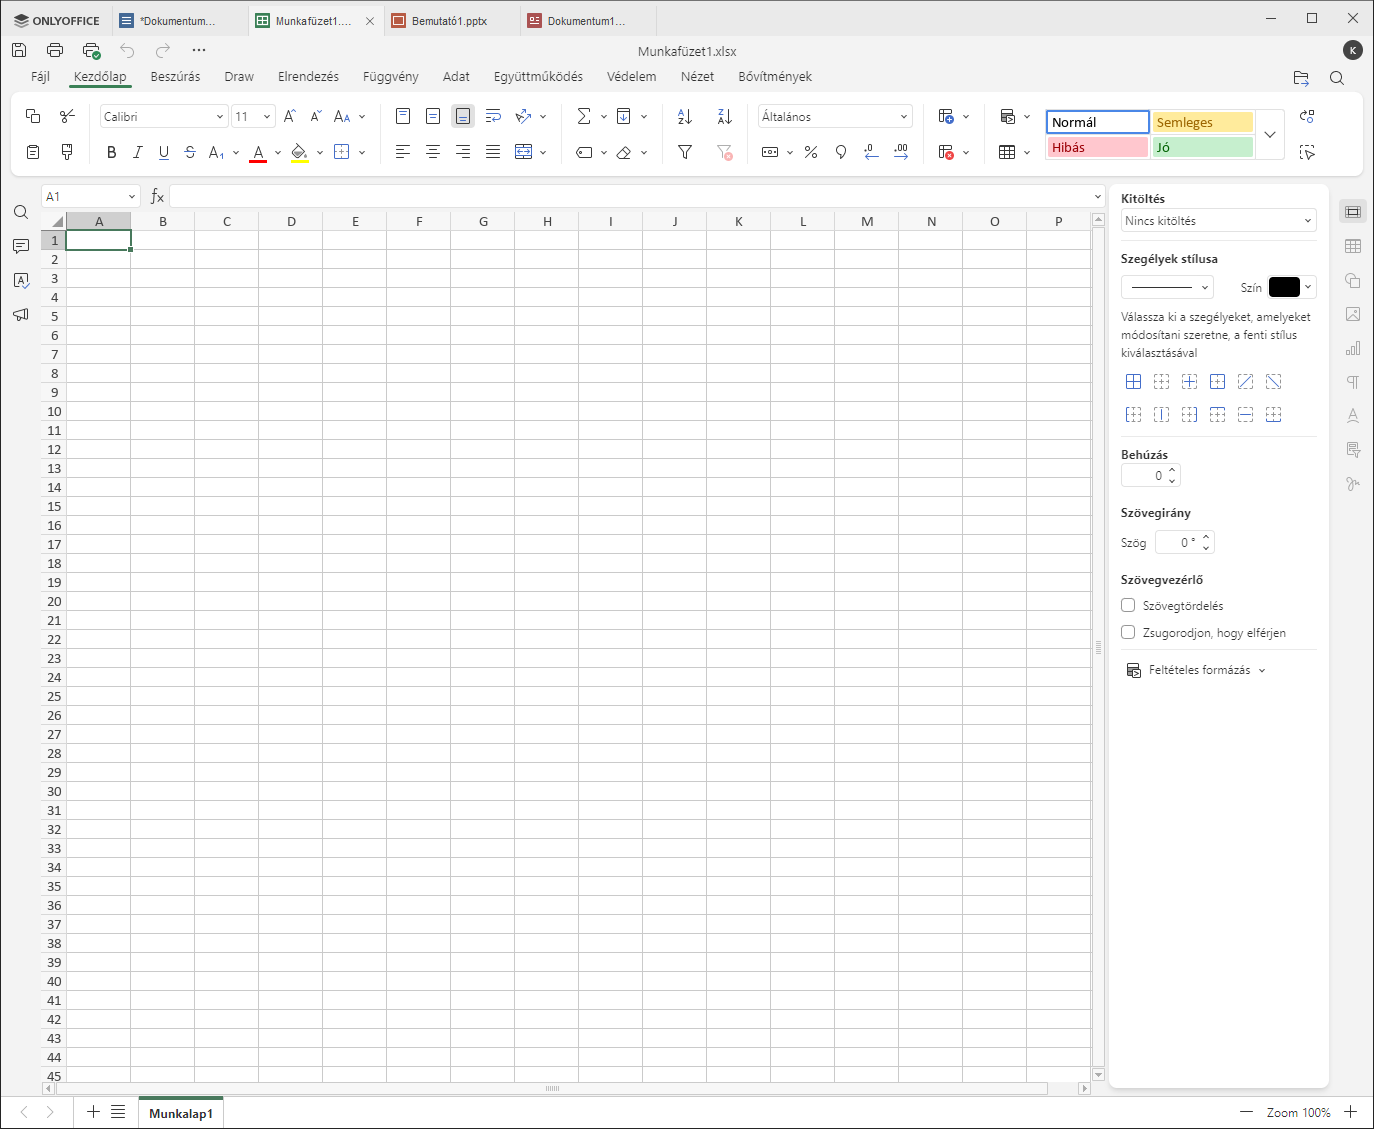Expand the cell styles gallery arrow
The image size is (1374, 1129).
pos(1270,134)
